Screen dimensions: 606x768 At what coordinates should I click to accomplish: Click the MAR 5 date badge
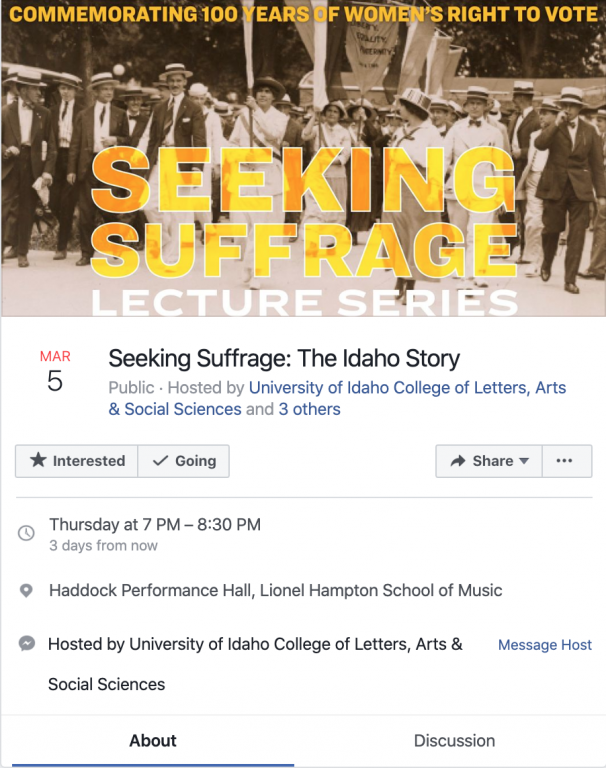click(x=55, y=371)
